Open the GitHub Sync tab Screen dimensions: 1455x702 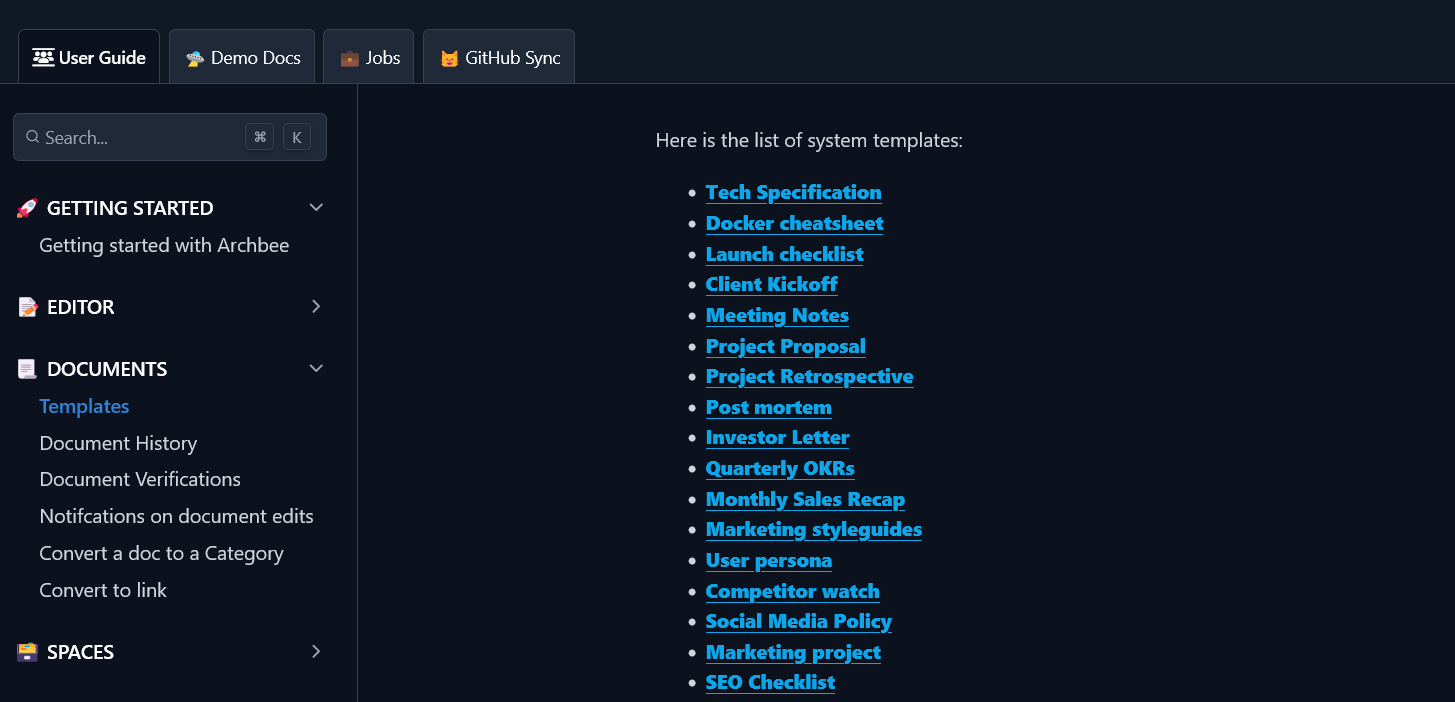click(x=499, y=56)
